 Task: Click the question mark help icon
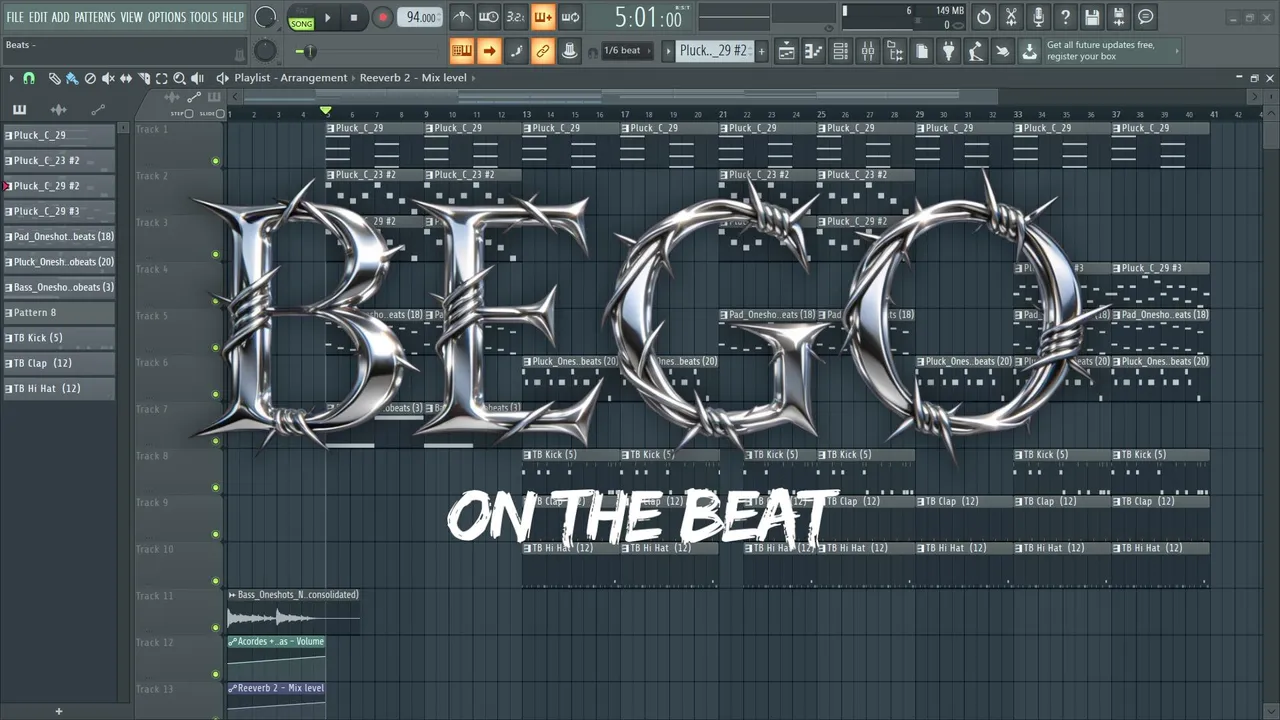coord(1065,17)
